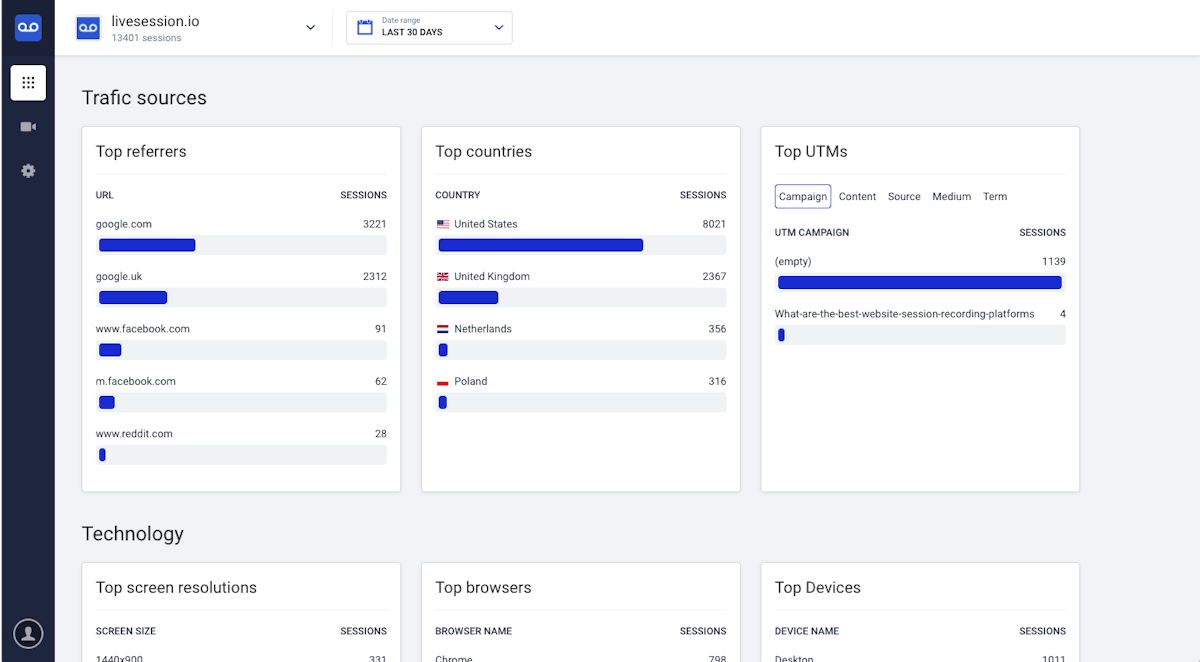Click the United Kingdom flag icon

pyautogui.click(x=443, y=276)
